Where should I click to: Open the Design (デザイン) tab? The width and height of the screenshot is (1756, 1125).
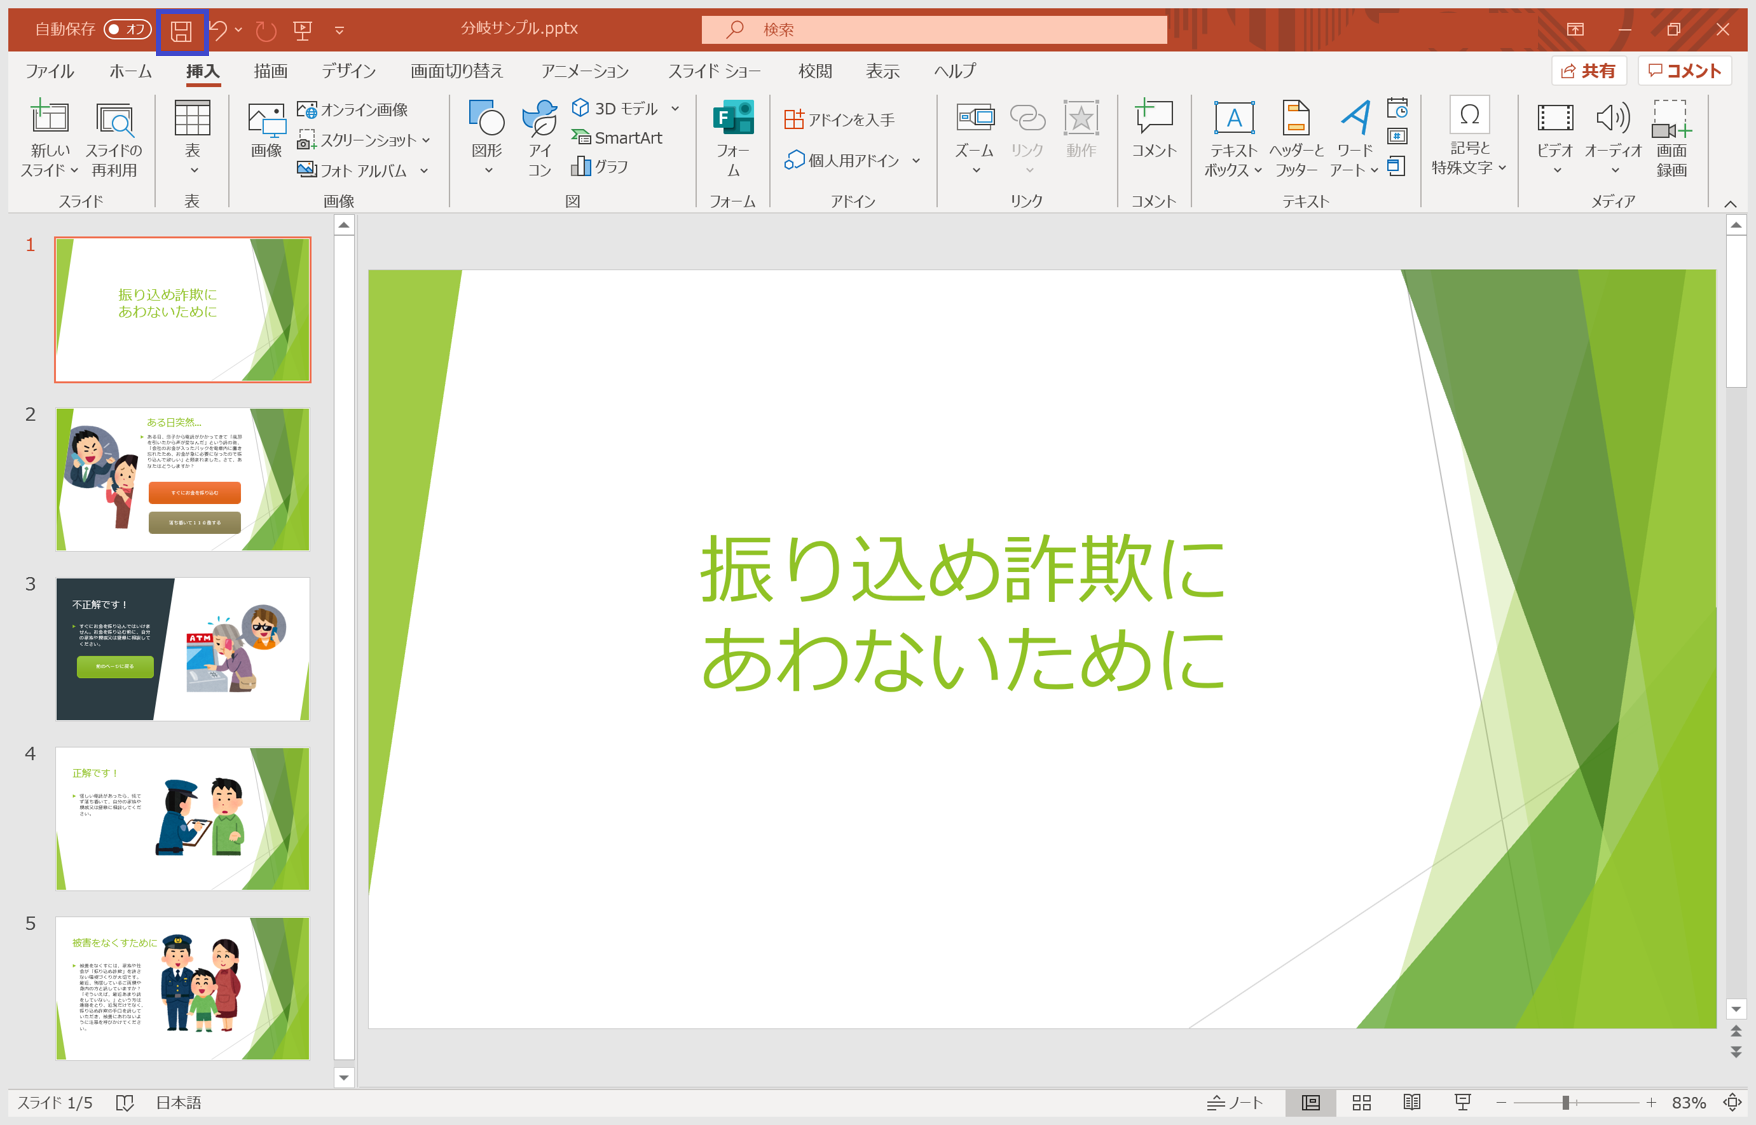tap(348, 71)
